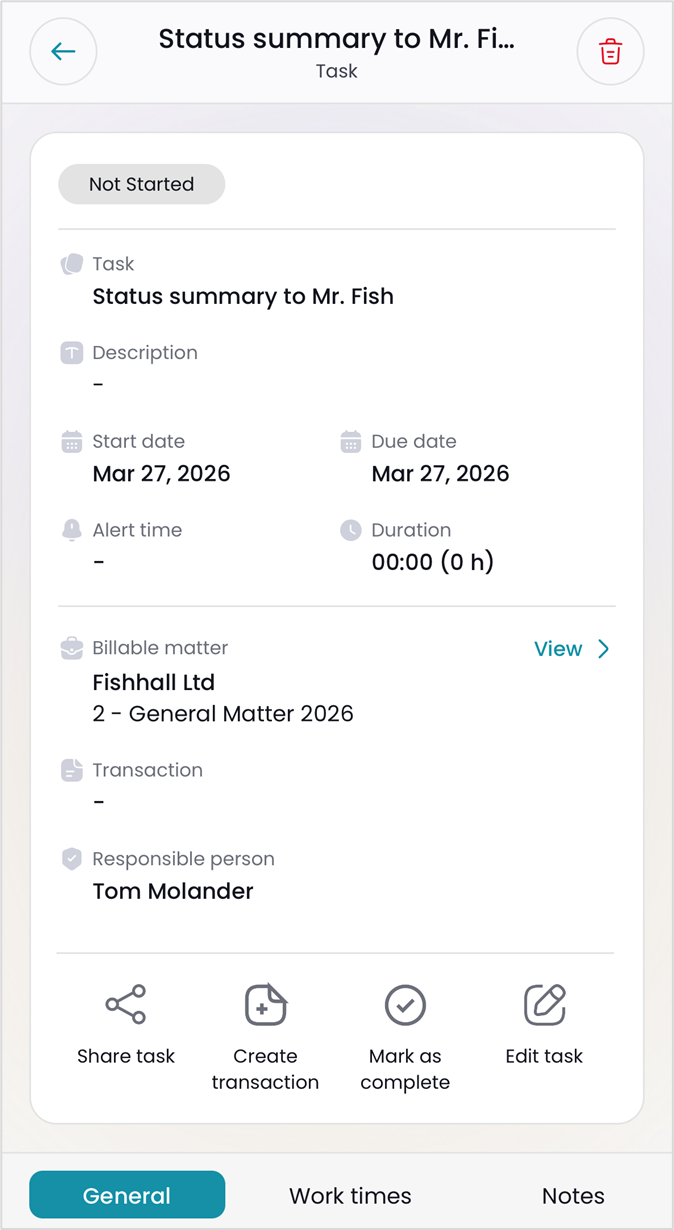
Task: Click the Due date calendar icon
Action: tap(350, 442)
